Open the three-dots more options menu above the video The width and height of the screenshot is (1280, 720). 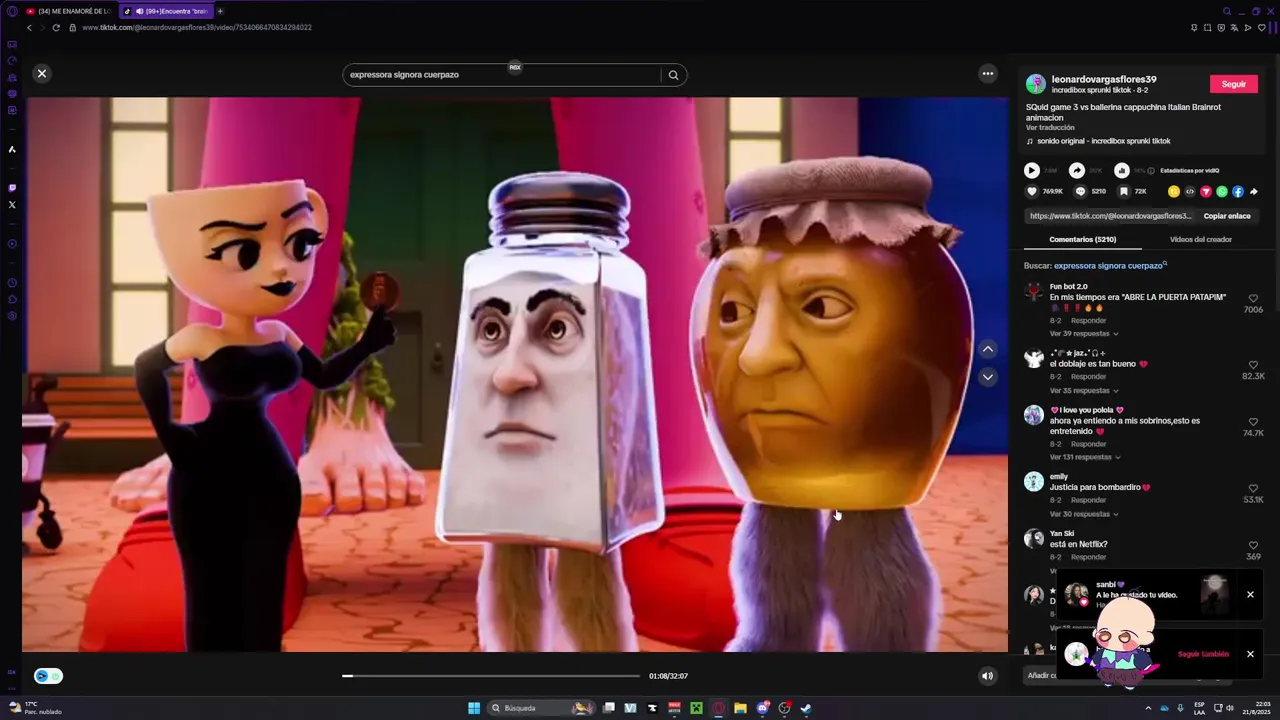coord(988,73)
